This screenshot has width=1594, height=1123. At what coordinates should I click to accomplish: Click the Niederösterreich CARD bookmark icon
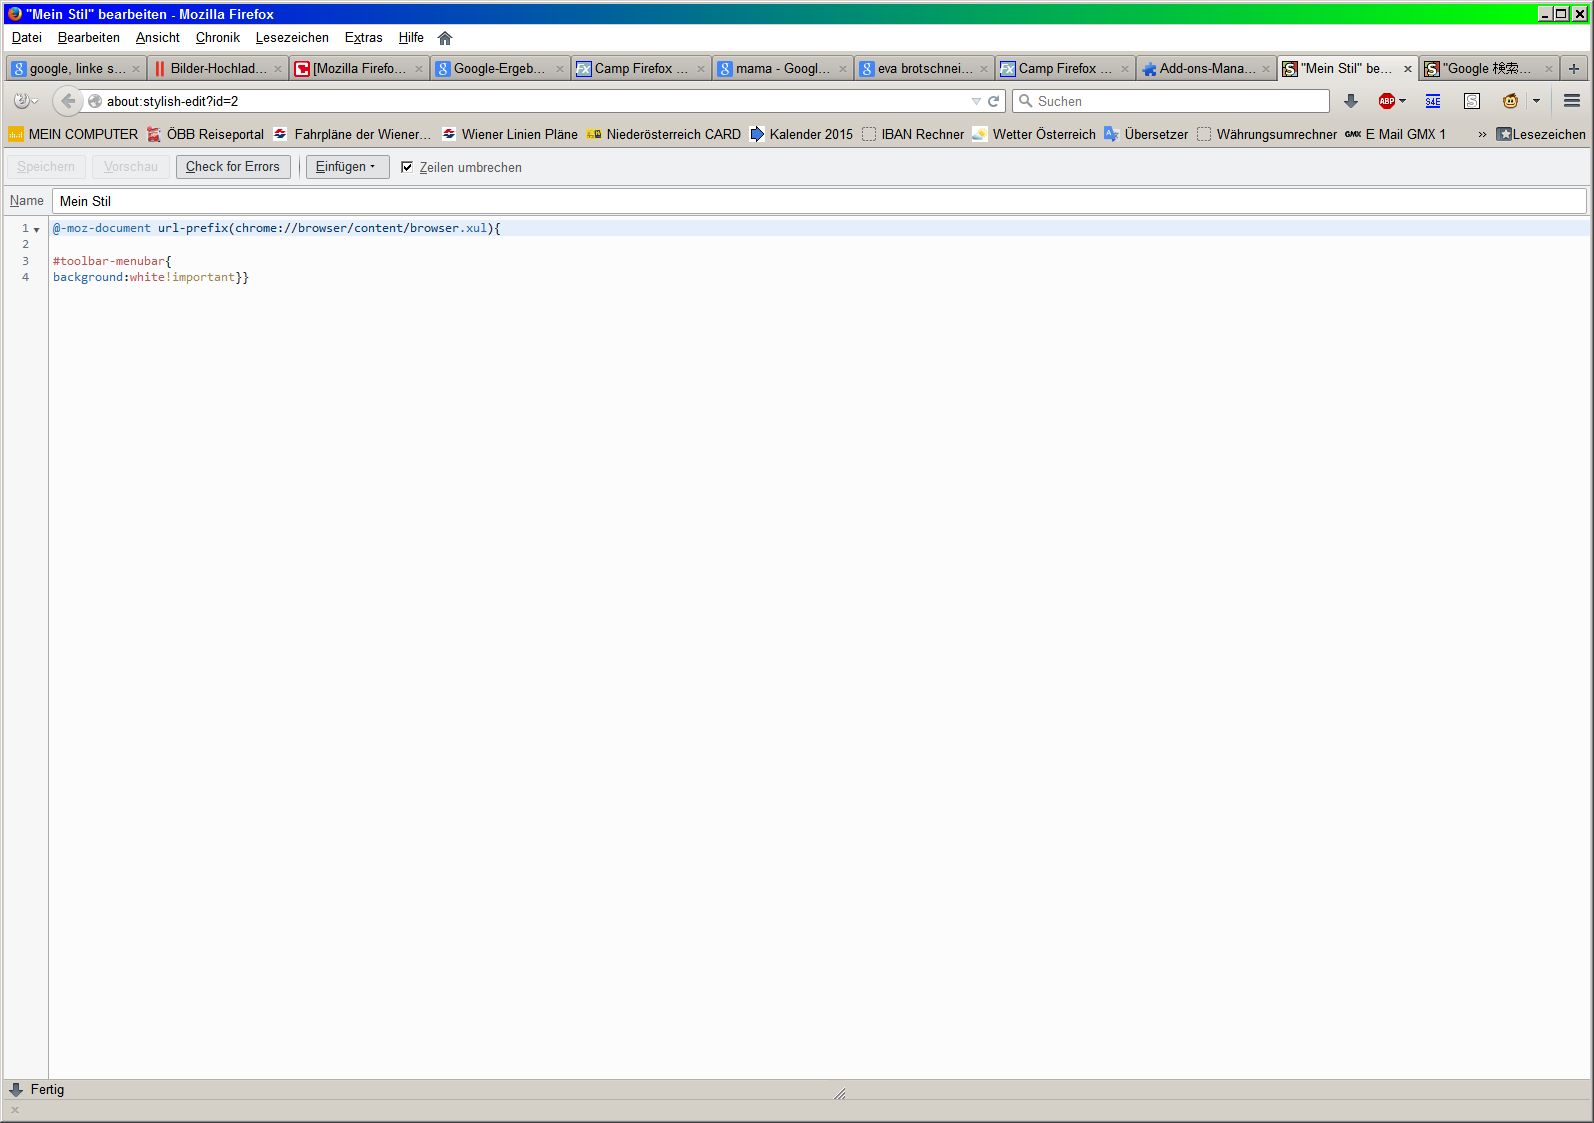point(594,134)
